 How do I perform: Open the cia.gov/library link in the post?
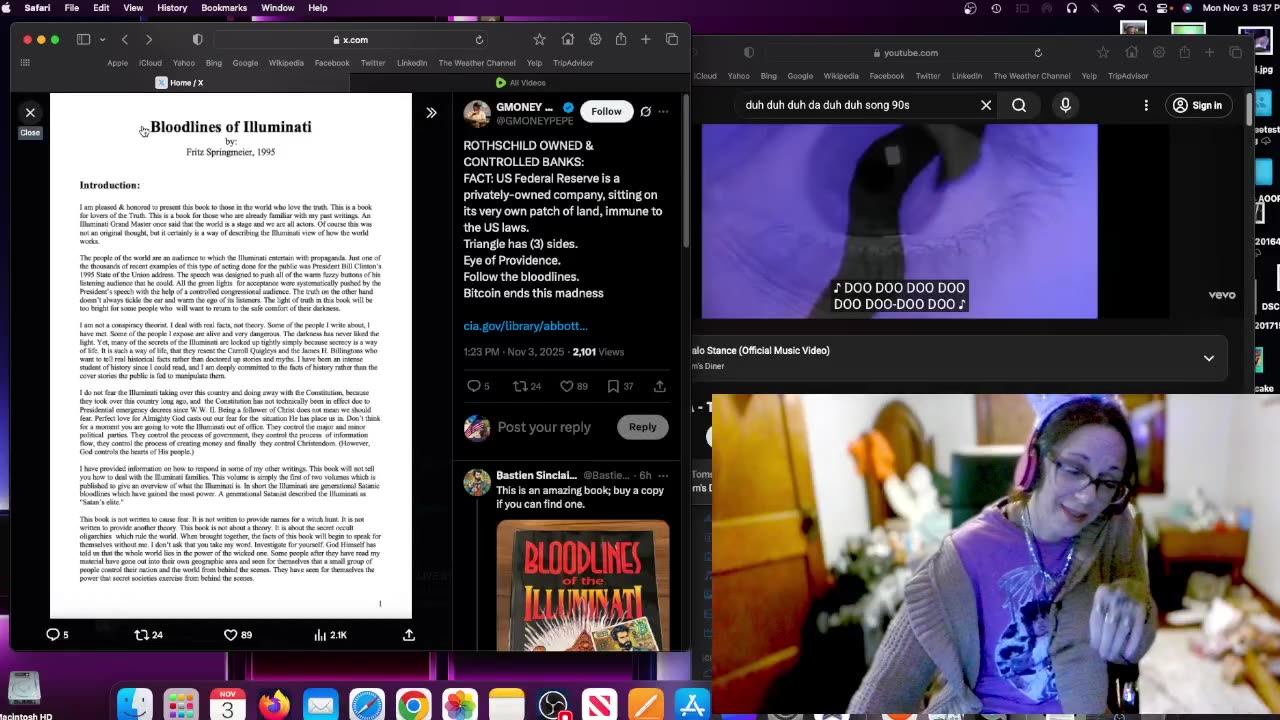[x=525, y=326]
